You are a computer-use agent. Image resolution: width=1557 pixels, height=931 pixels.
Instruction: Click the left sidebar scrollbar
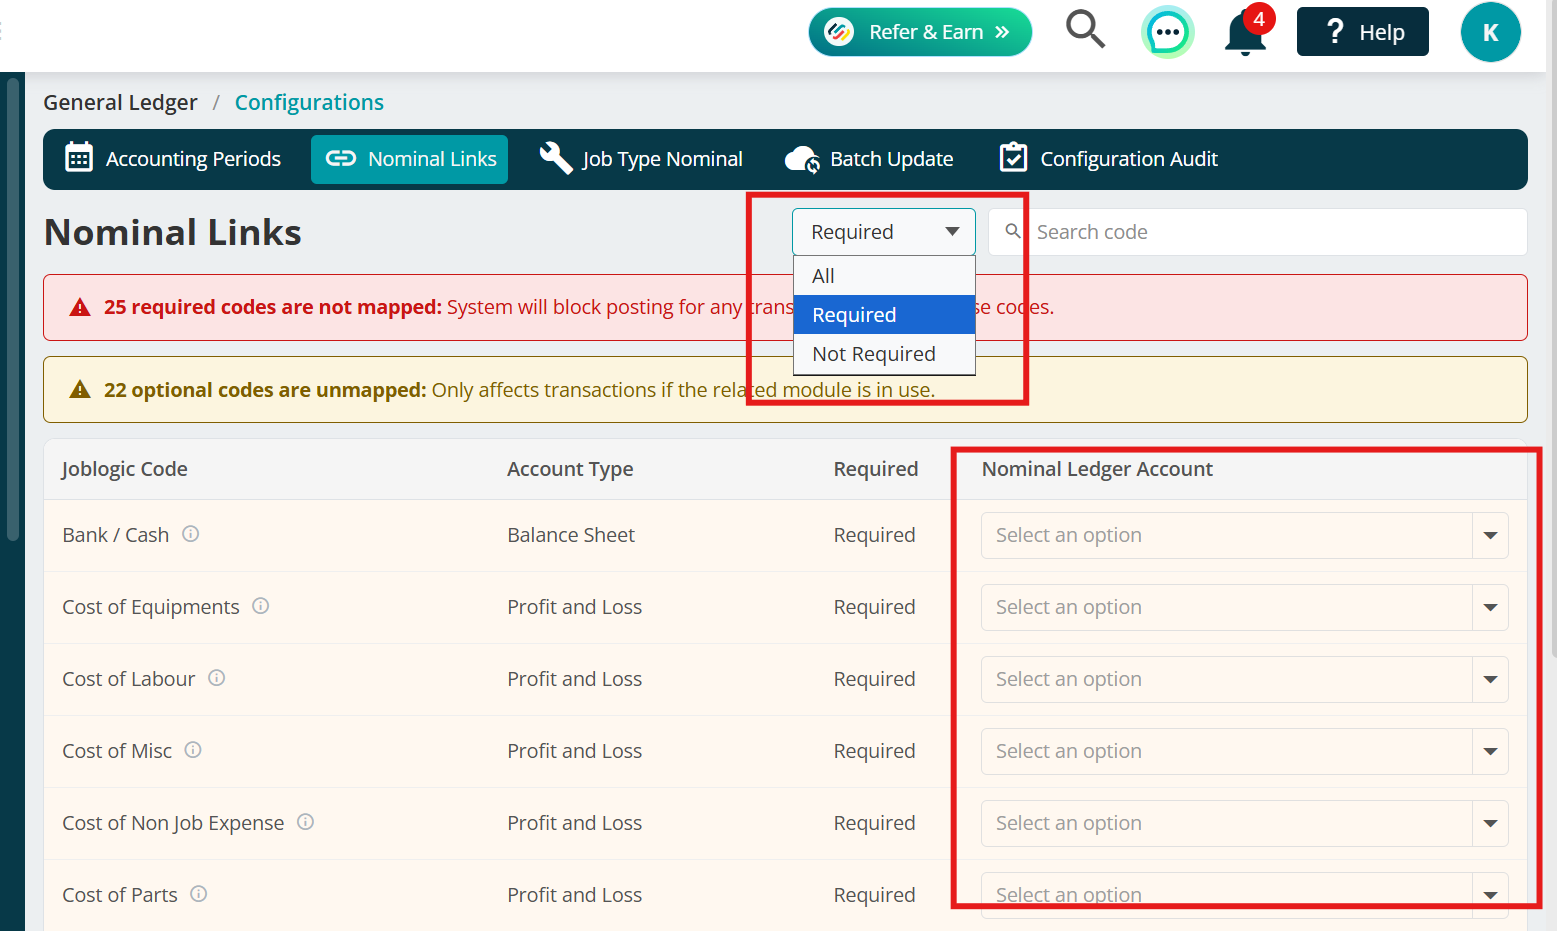pos(13,310)
